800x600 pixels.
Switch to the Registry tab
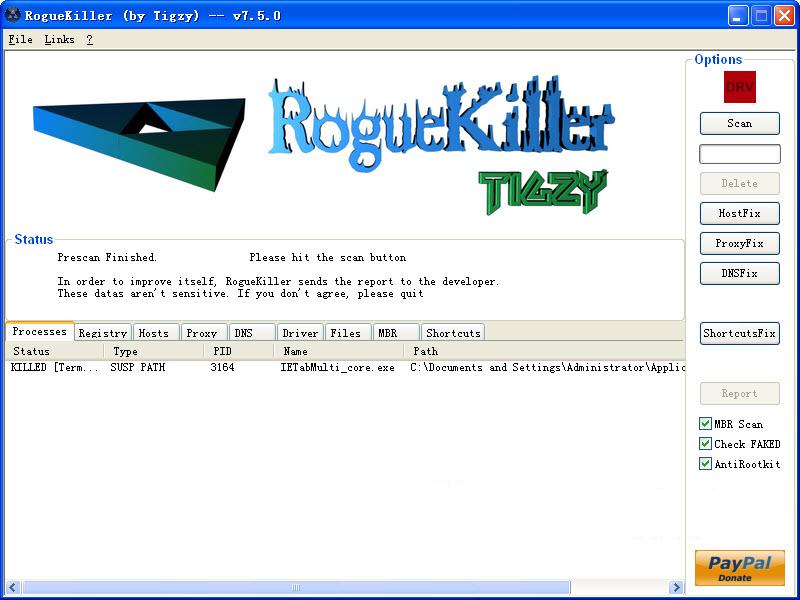pos(102,332)
